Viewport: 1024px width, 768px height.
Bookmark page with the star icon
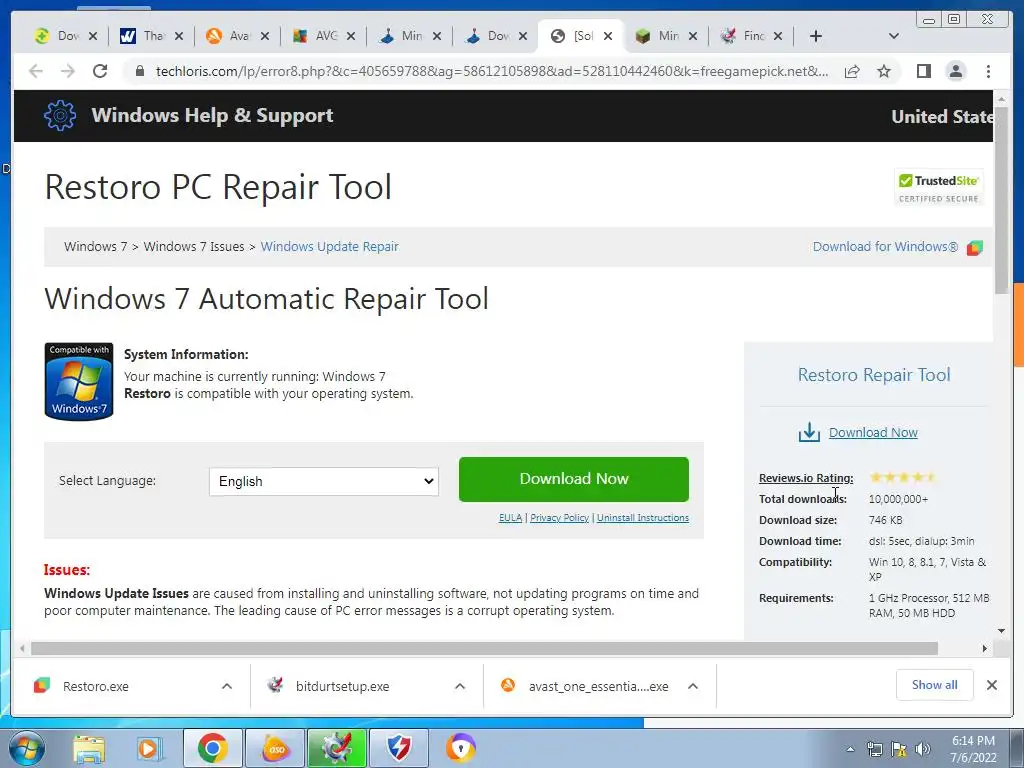[x=884, y=71]
